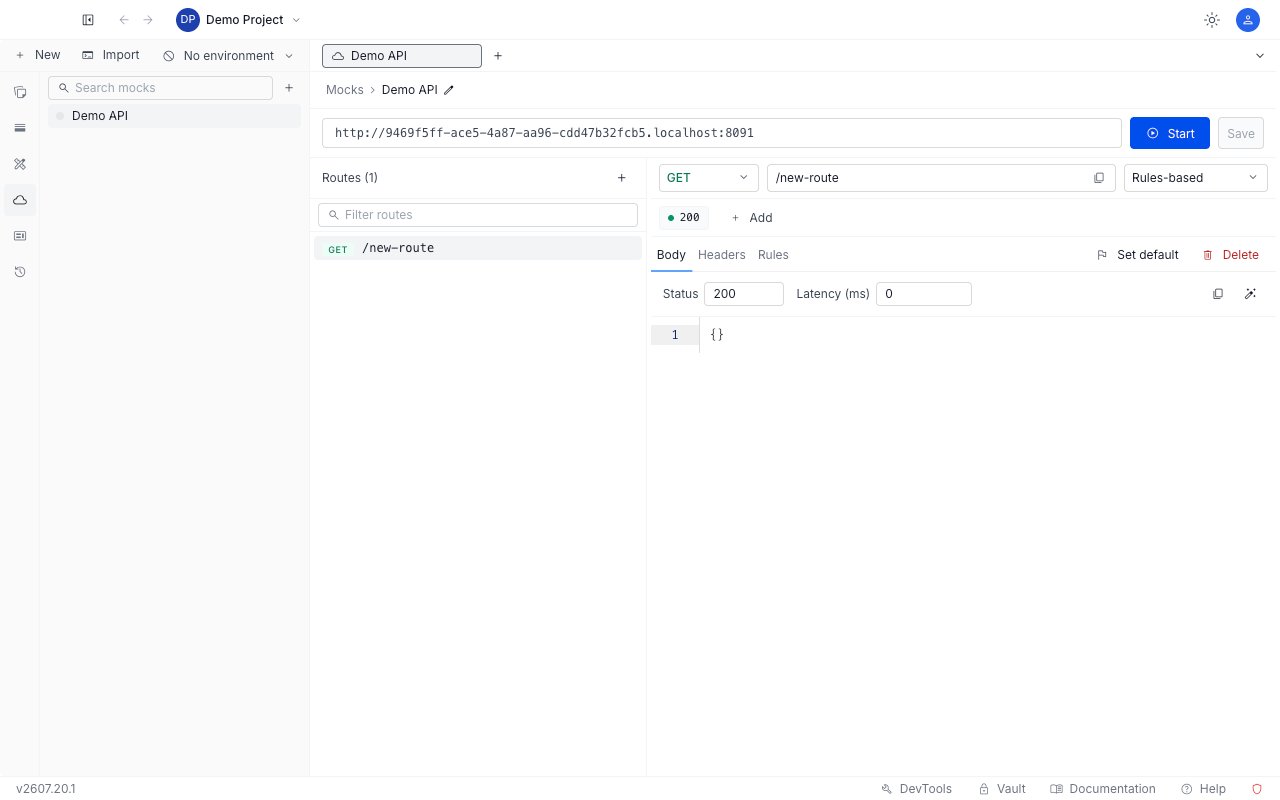
Task: Start the mock server
Action: click(1170, 133)
